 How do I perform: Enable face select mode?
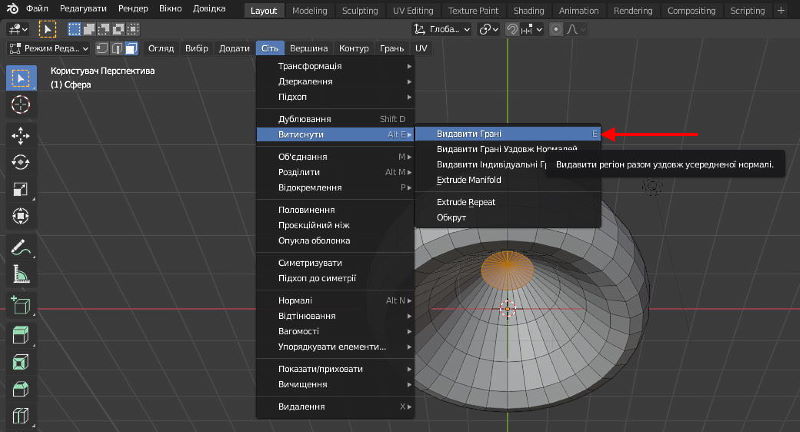coord(132,48)
